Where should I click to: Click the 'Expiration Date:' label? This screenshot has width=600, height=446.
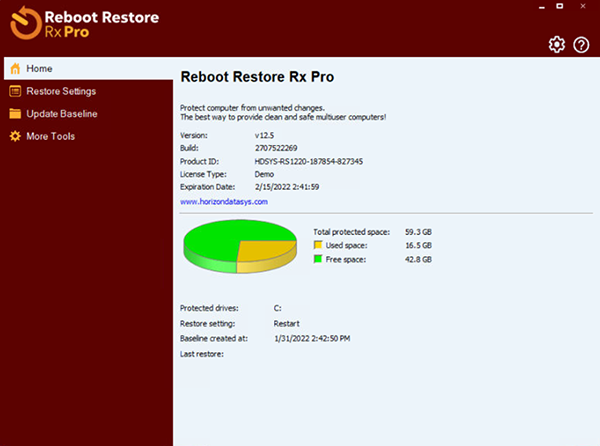point(207,187)
